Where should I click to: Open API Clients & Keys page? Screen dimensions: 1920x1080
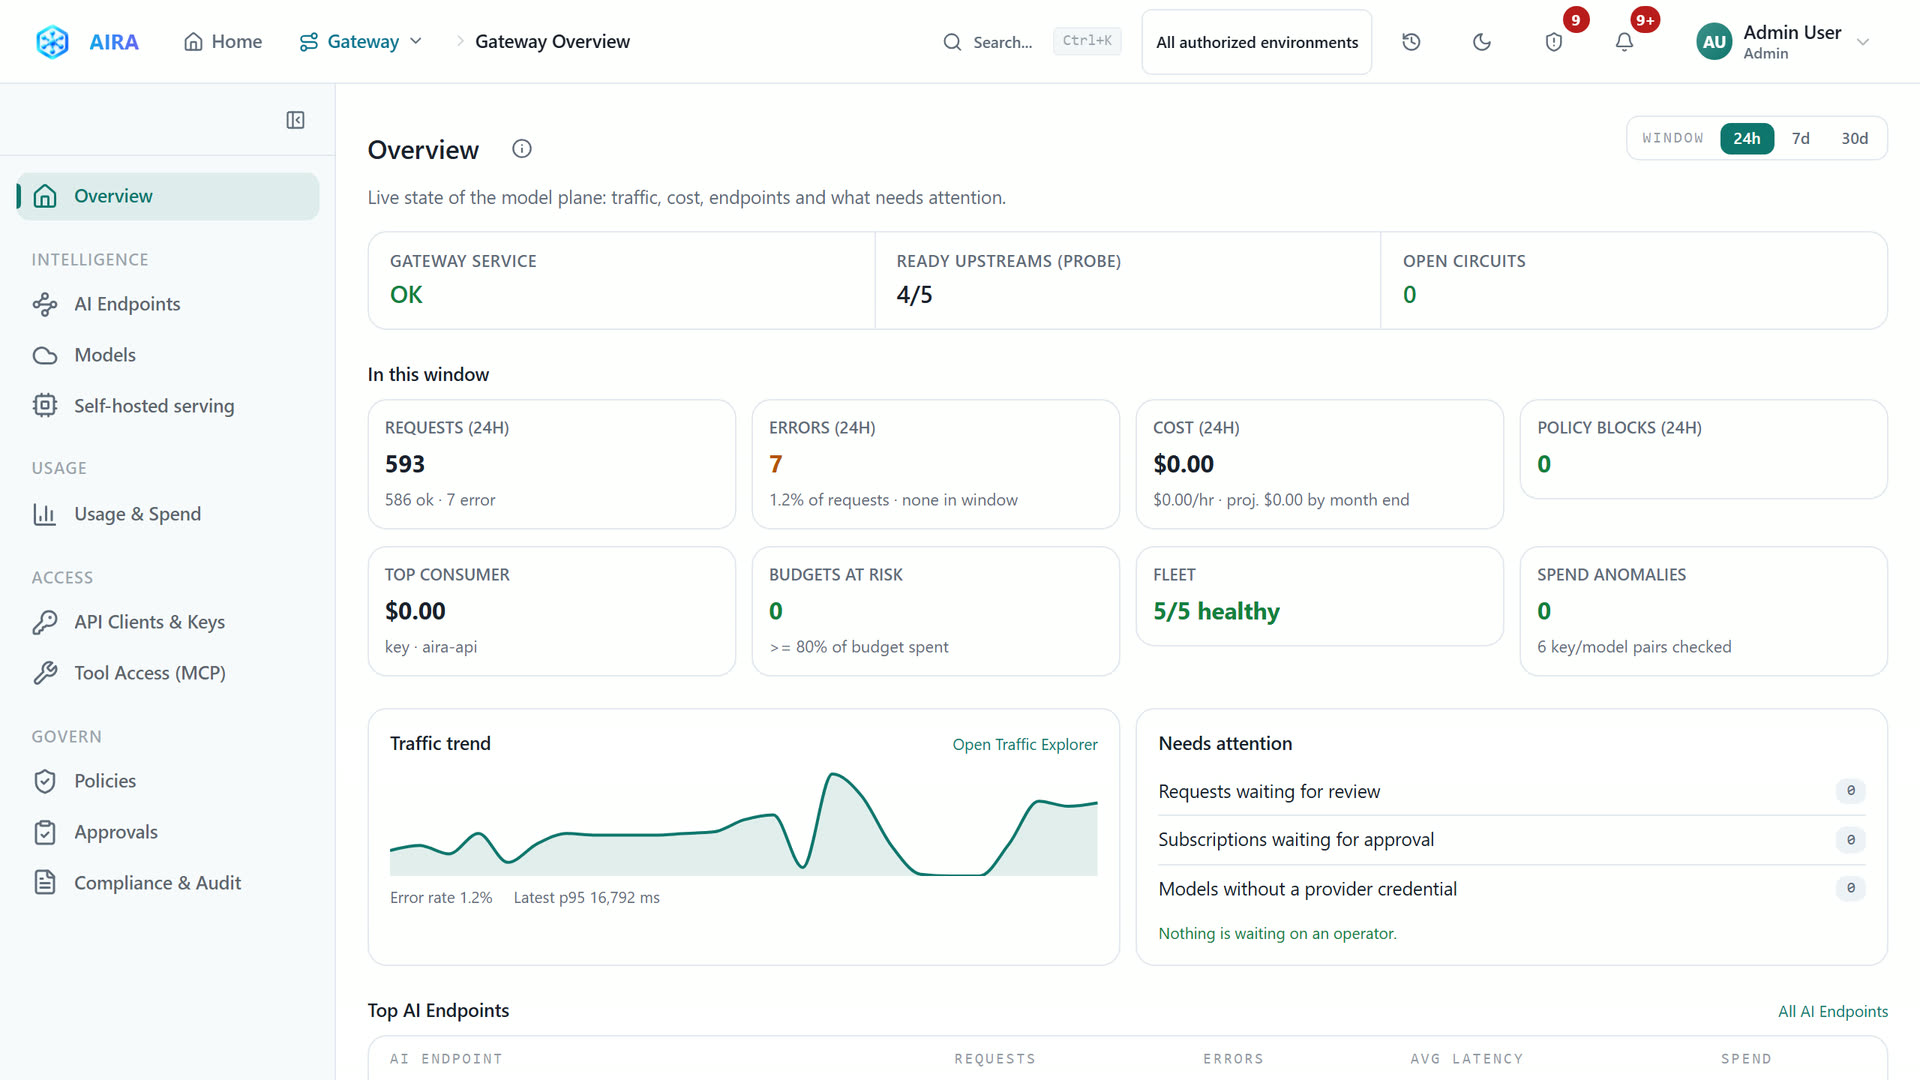[168, 622]
